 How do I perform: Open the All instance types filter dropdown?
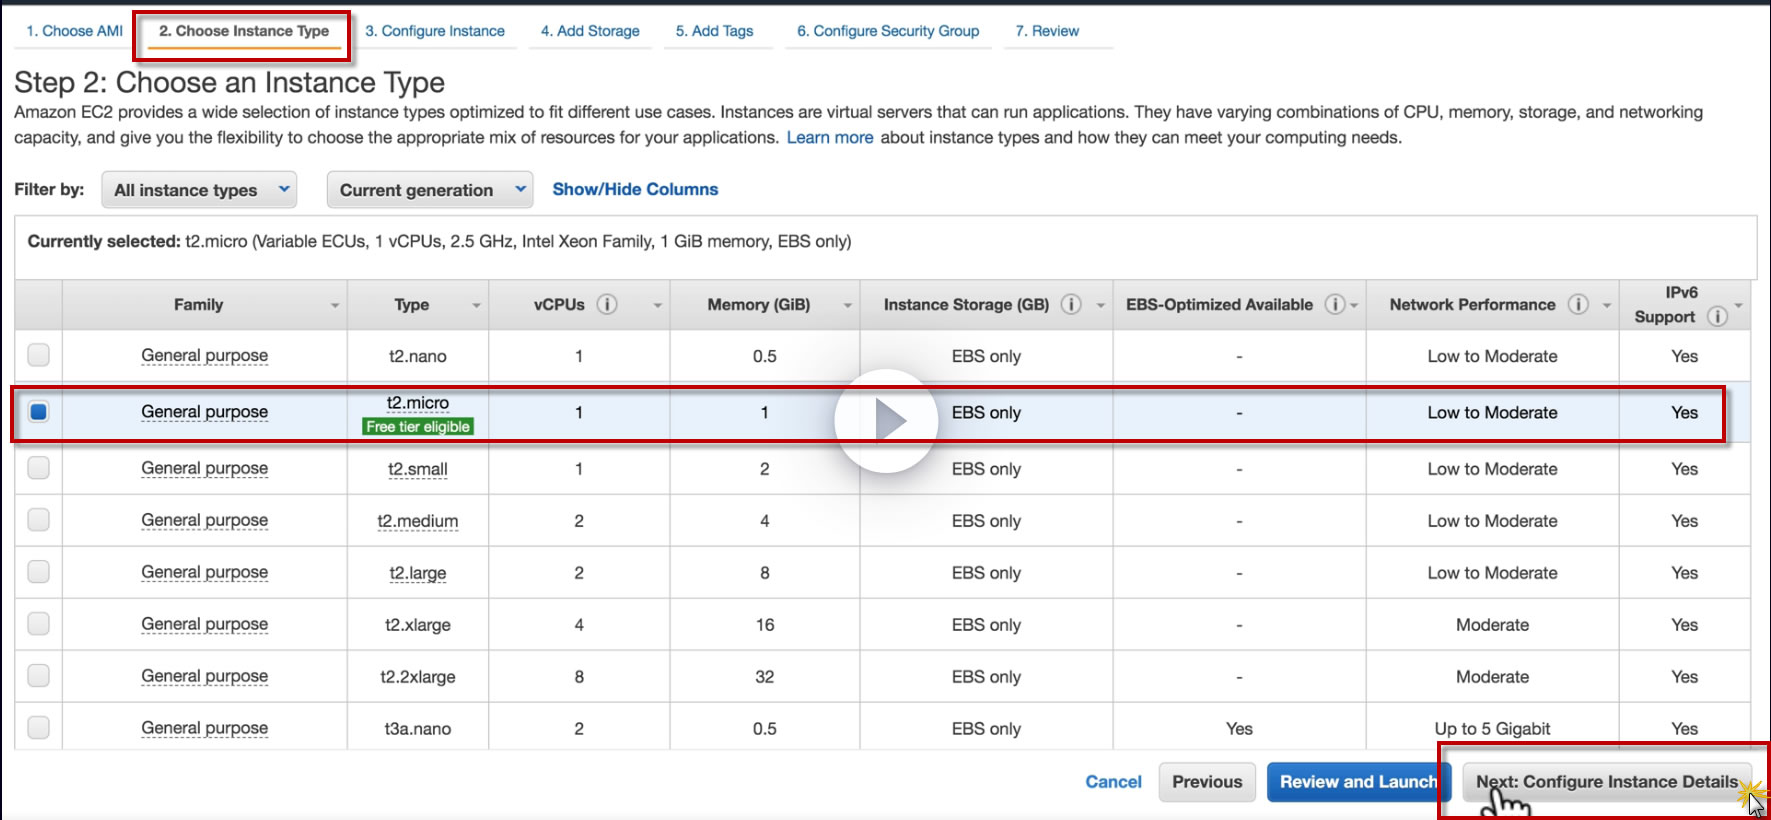tap(199, 190)
